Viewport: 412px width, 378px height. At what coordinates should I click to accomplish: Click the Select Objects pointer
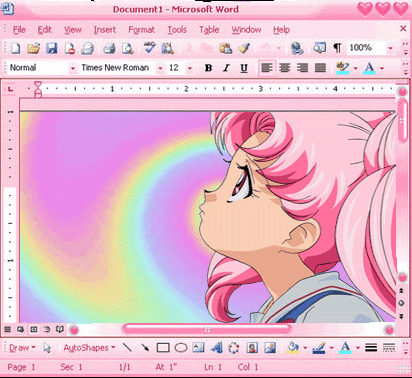pyautogui.click(x=47, y=348)
